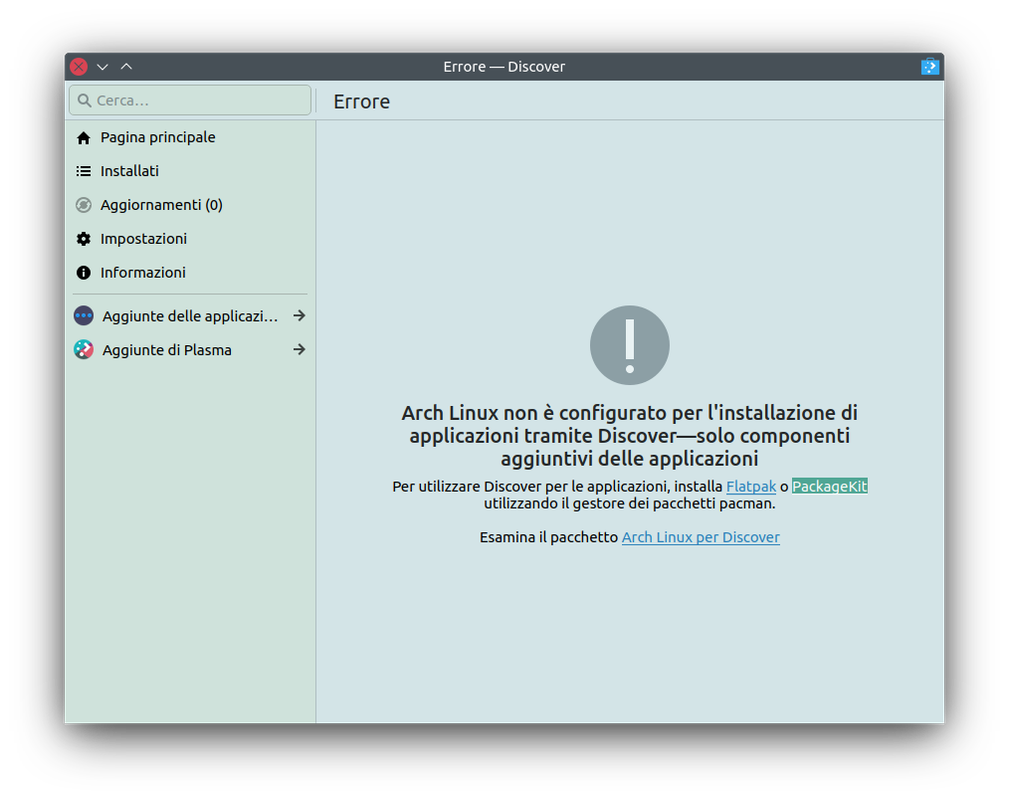Open Impostazioni
1009x800 pixels.
189,239
